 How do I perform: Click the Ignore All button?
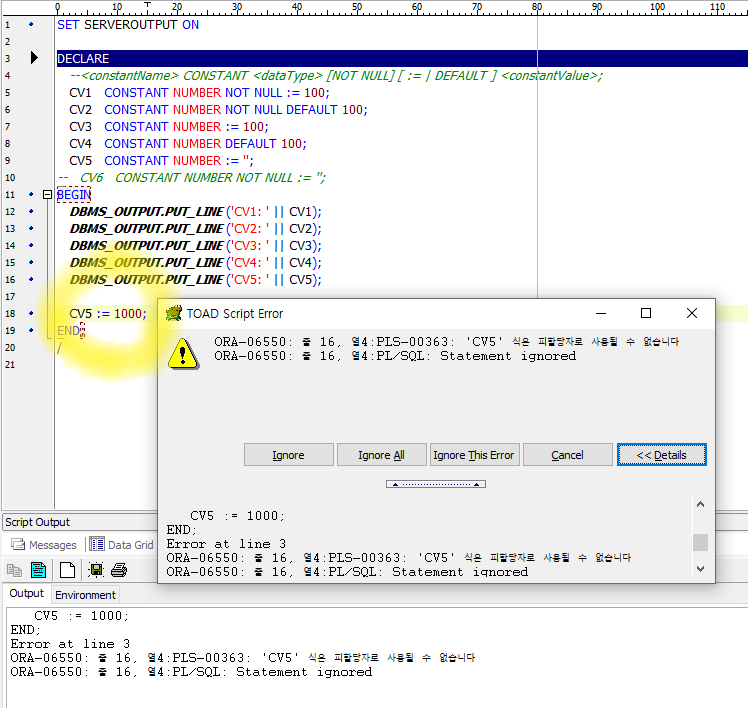pyautogui.click(x=382, y=455)
